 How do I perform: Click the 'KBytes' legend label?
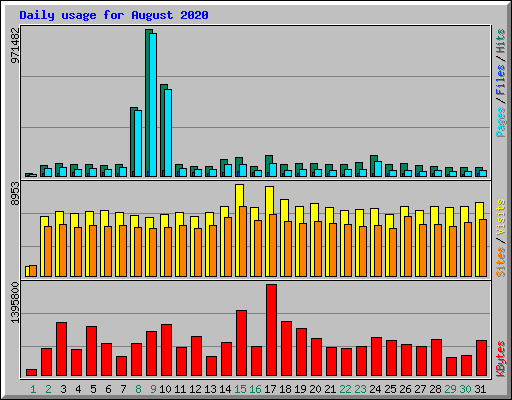501,359
